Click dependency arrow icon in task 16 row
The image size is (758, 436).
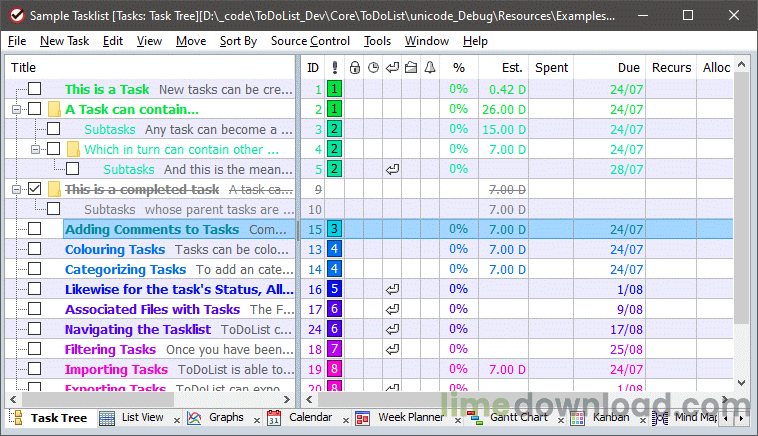click(x=392, y=289)
